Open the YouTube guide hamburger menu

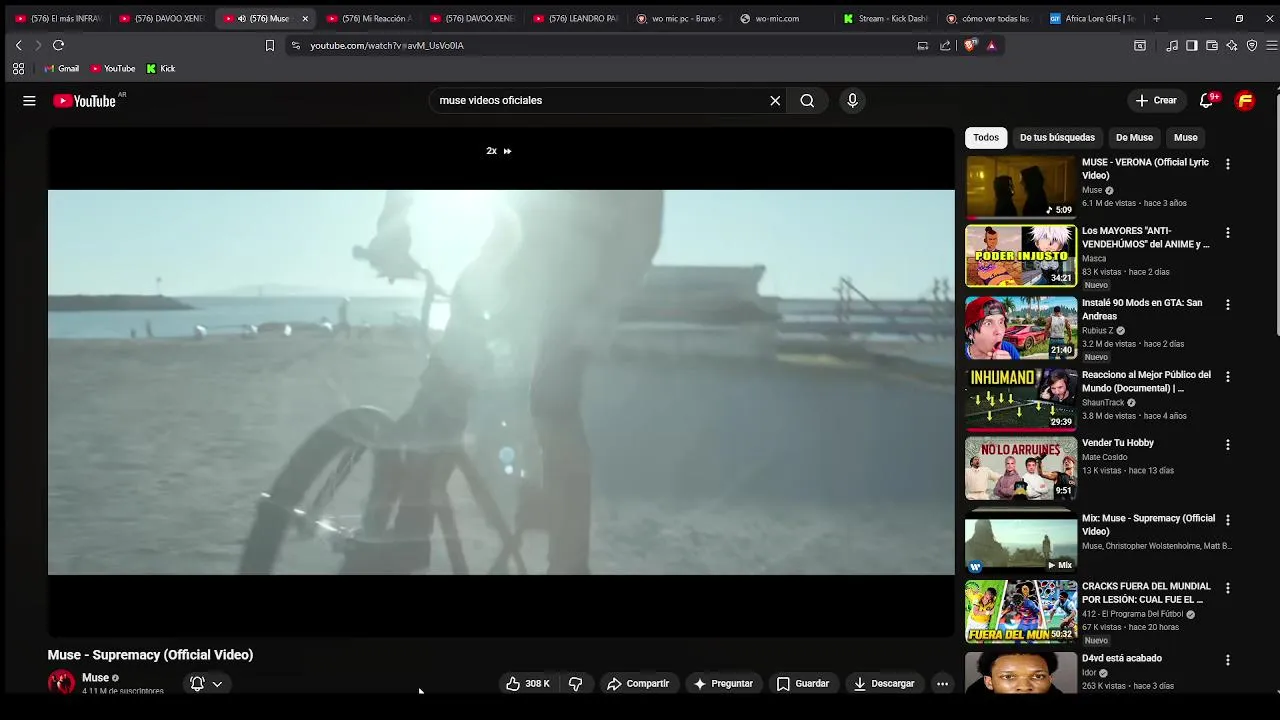click(29, 100)
